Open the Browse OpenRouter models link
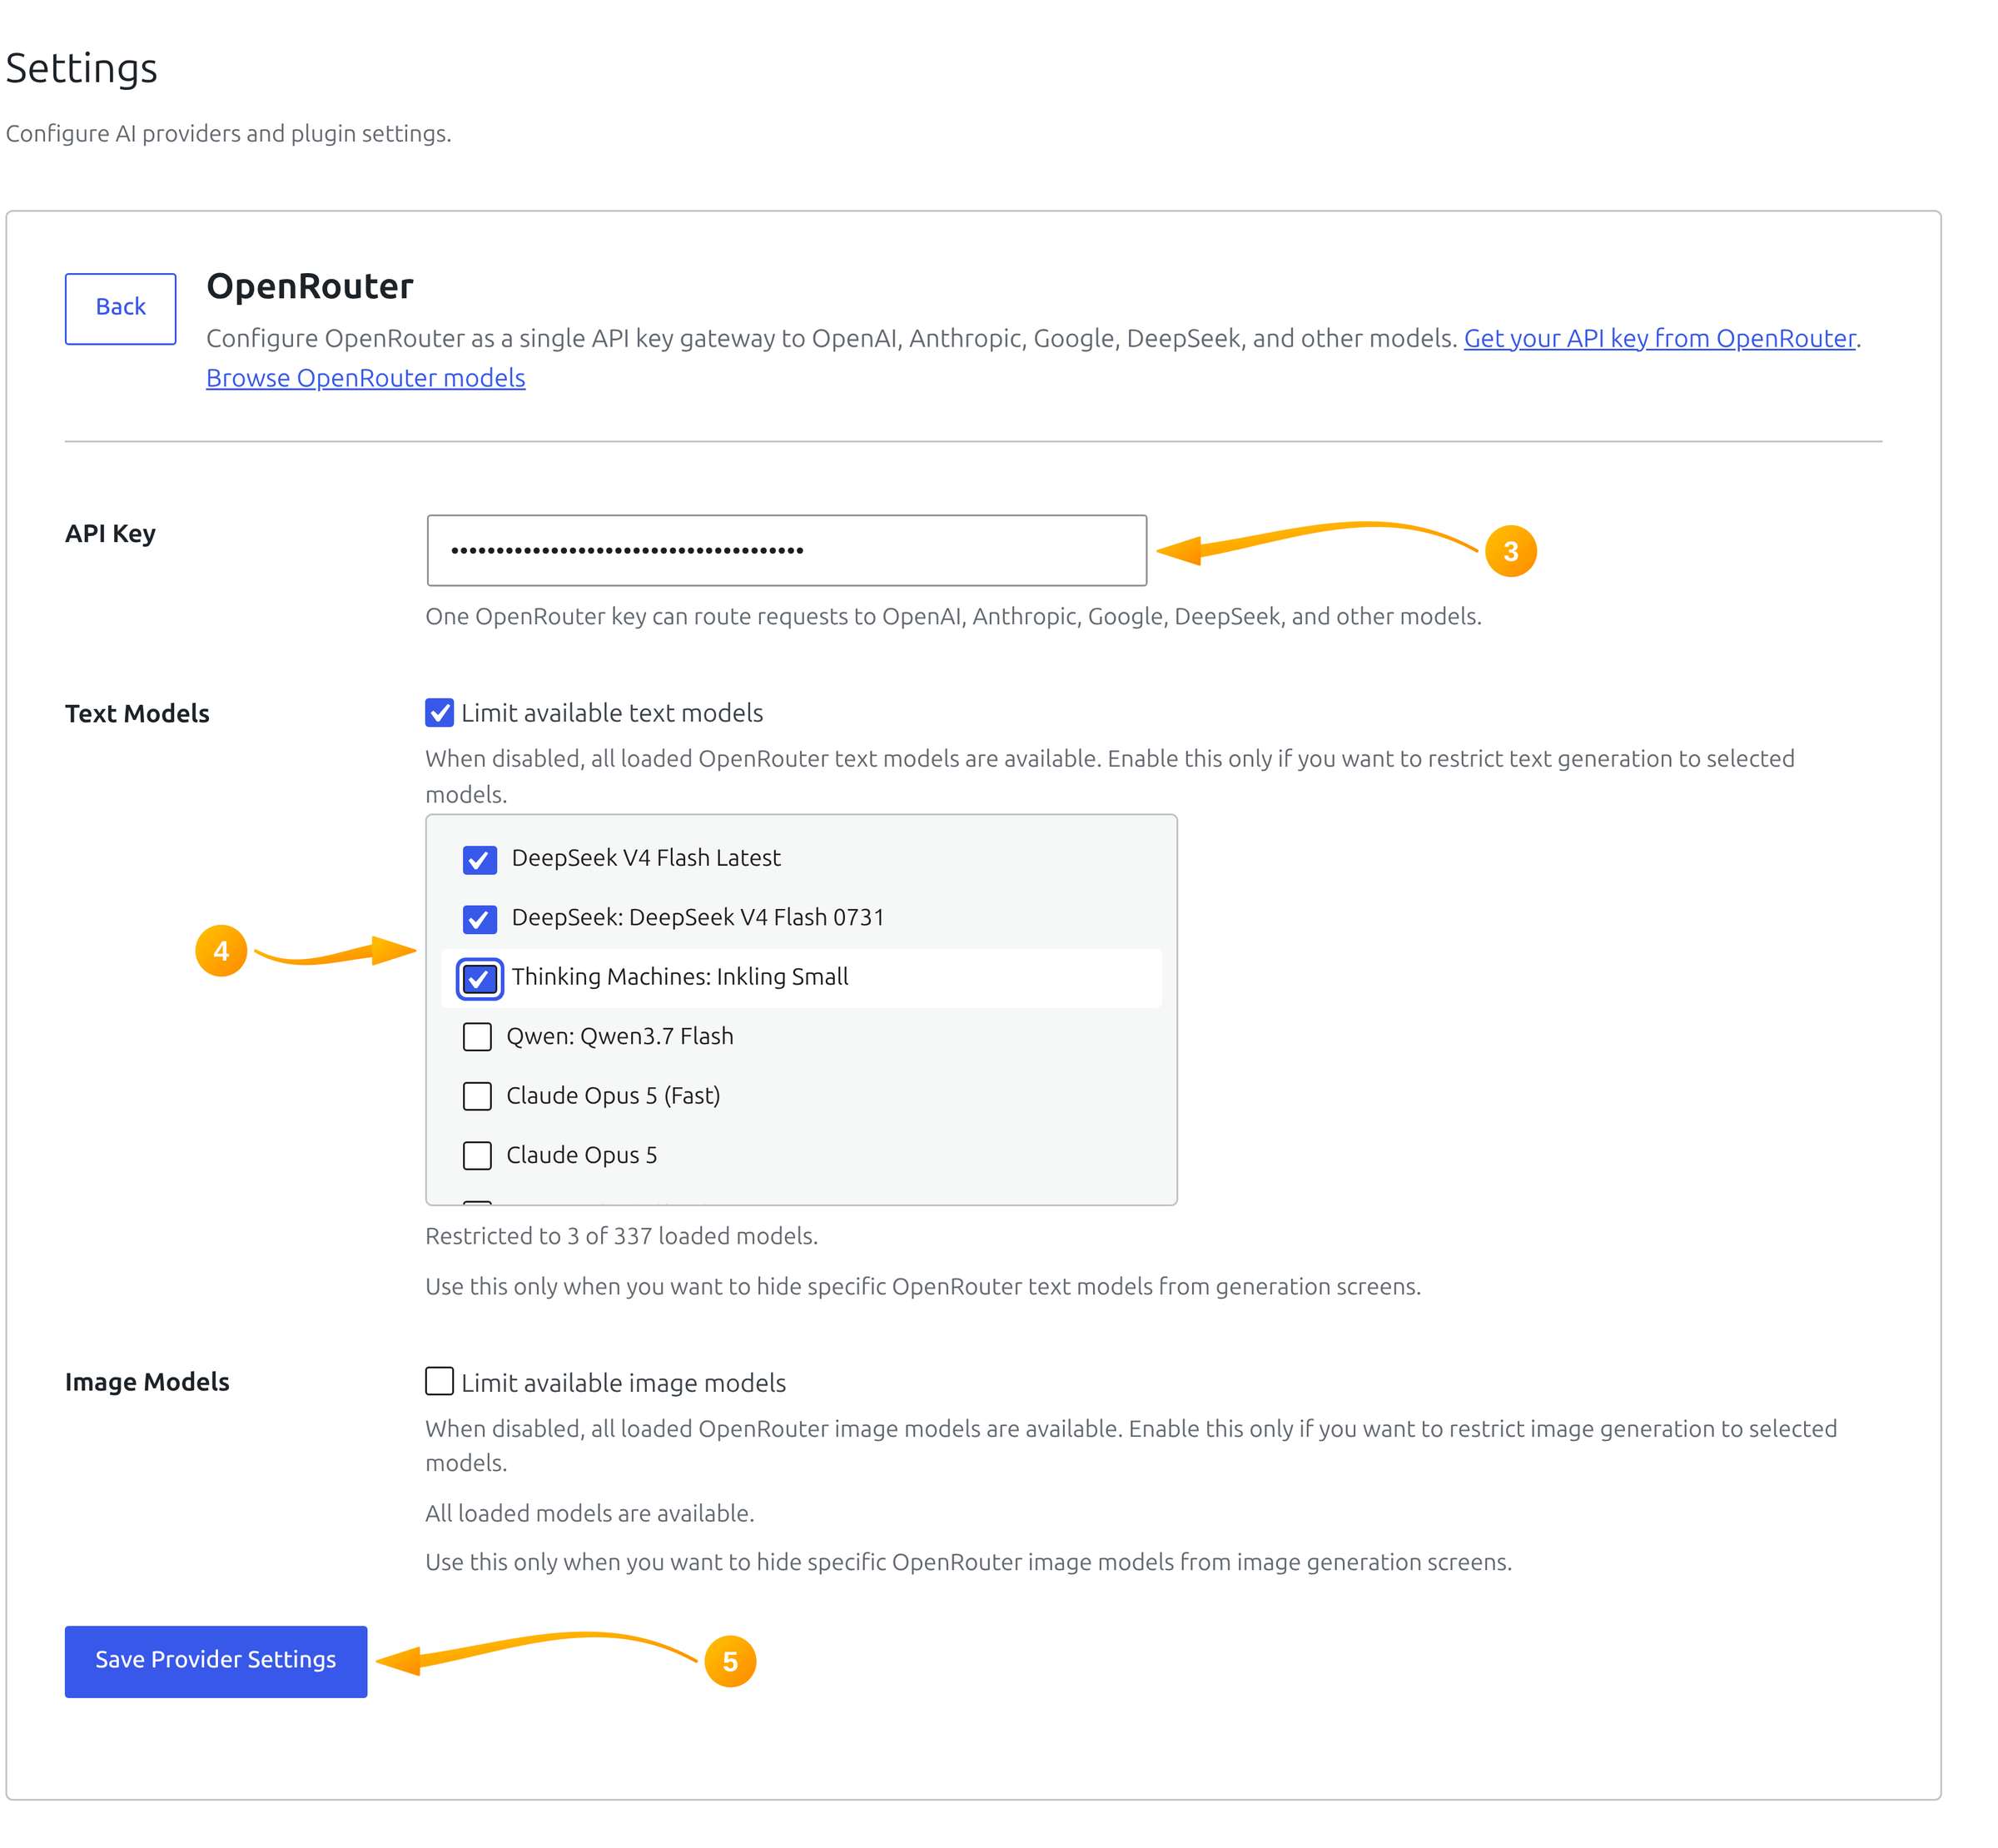1998x1848 pixels. coord(365,378)
